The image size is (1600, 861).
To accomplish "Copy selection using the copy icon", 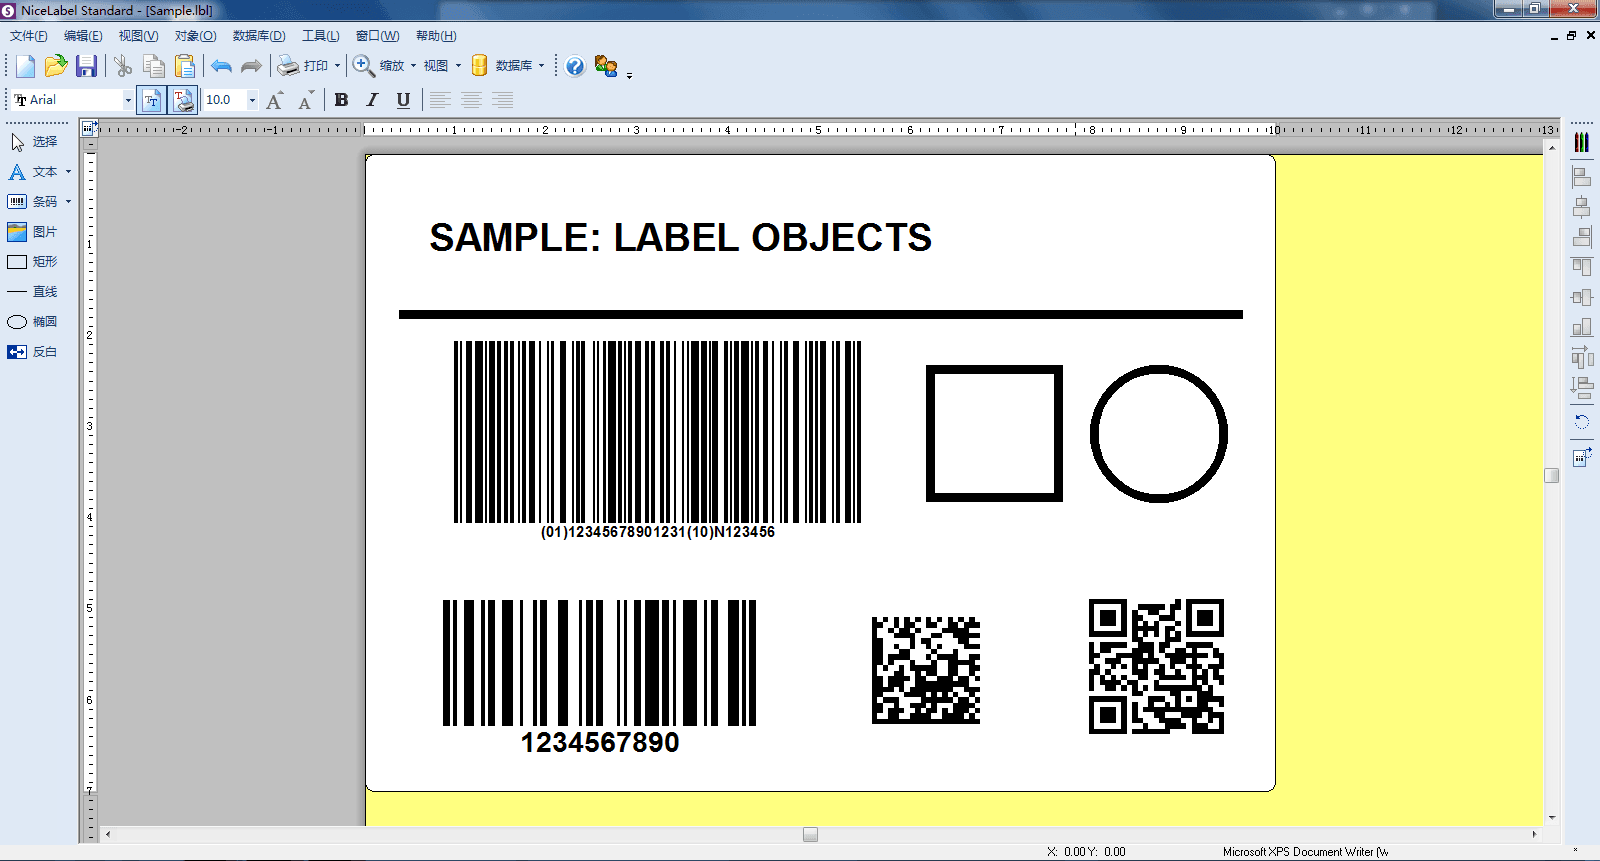I will 154,66.
